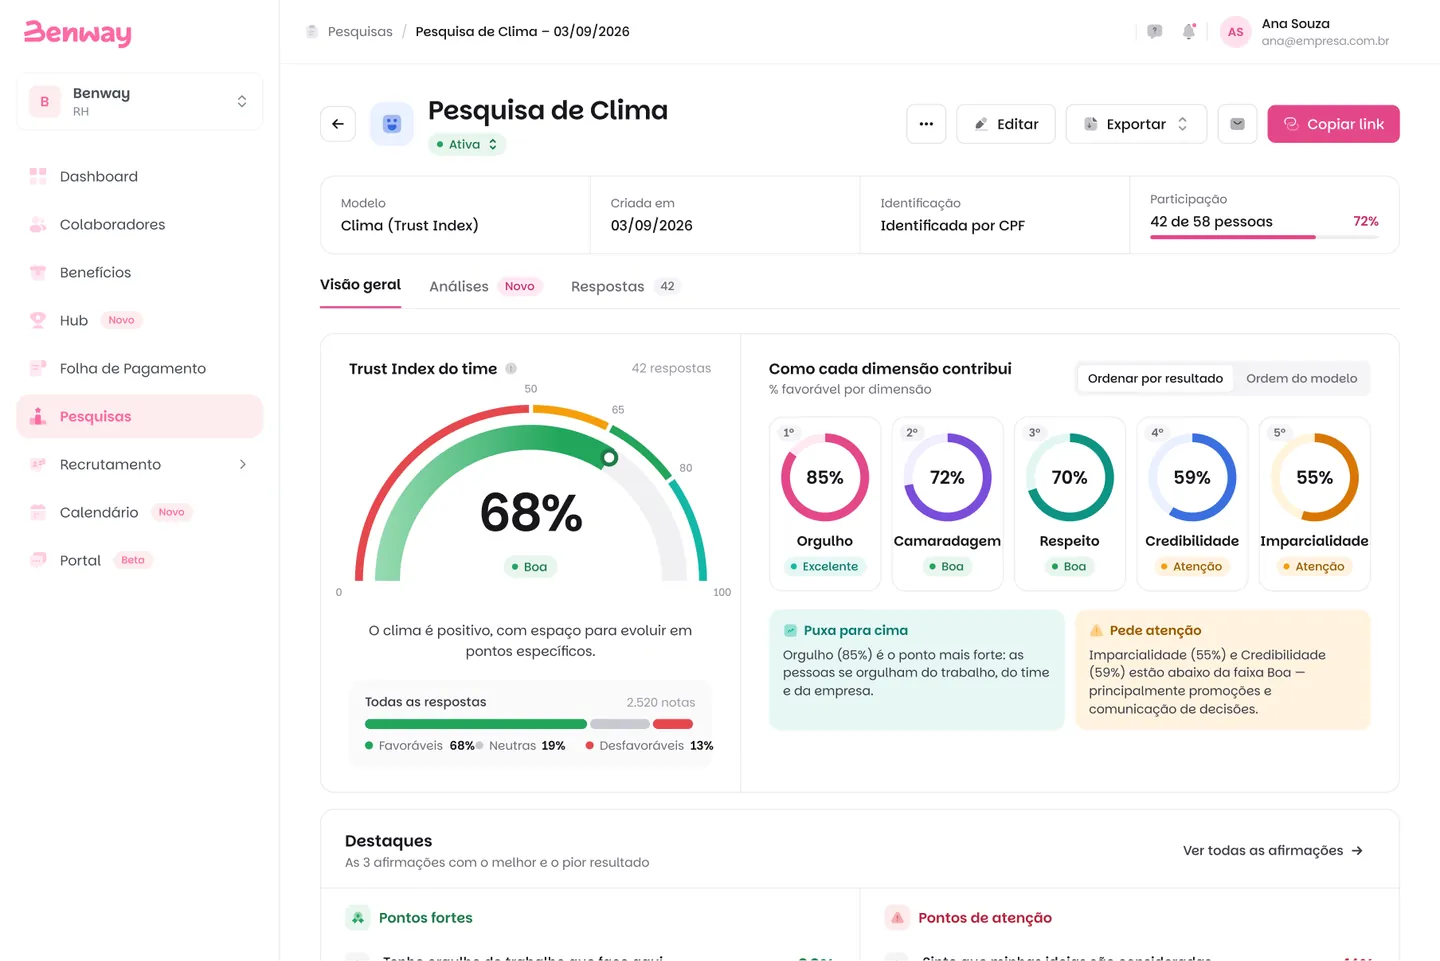Viewport: 1440px width, 961px height.
Task: Click the Editar button
Action: point(1005,124)
